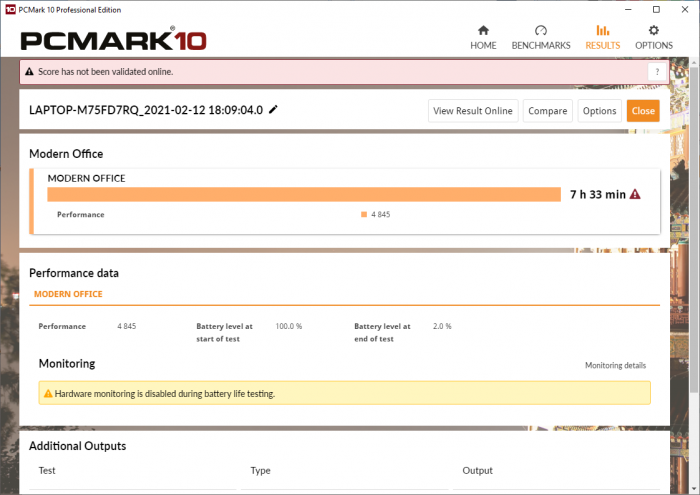The image size is (700, 495).
Task: Open OPTIONS gear icon
Action: [x=654, y=30]
